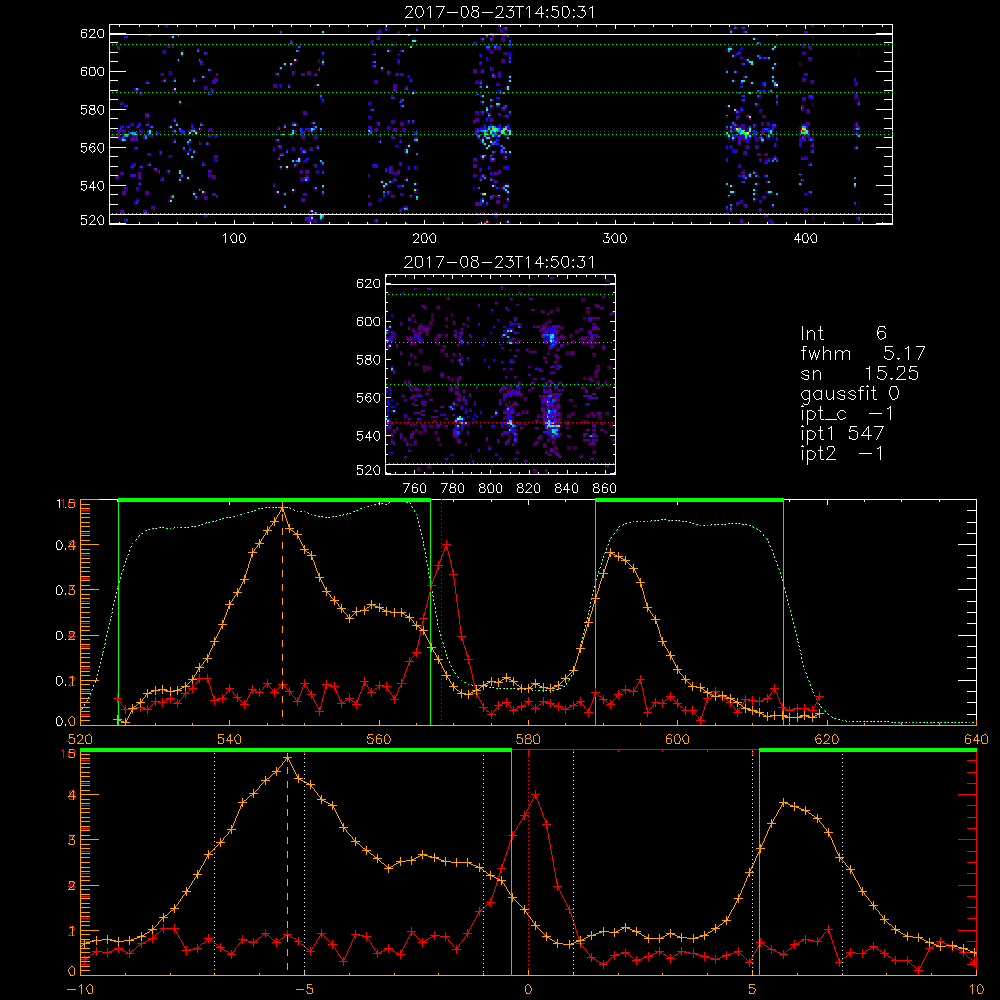Click the red curve peak near 569 in upper profile plot
The height and width of the screenshot is (1000, 1000).
(x=446, y=545)
